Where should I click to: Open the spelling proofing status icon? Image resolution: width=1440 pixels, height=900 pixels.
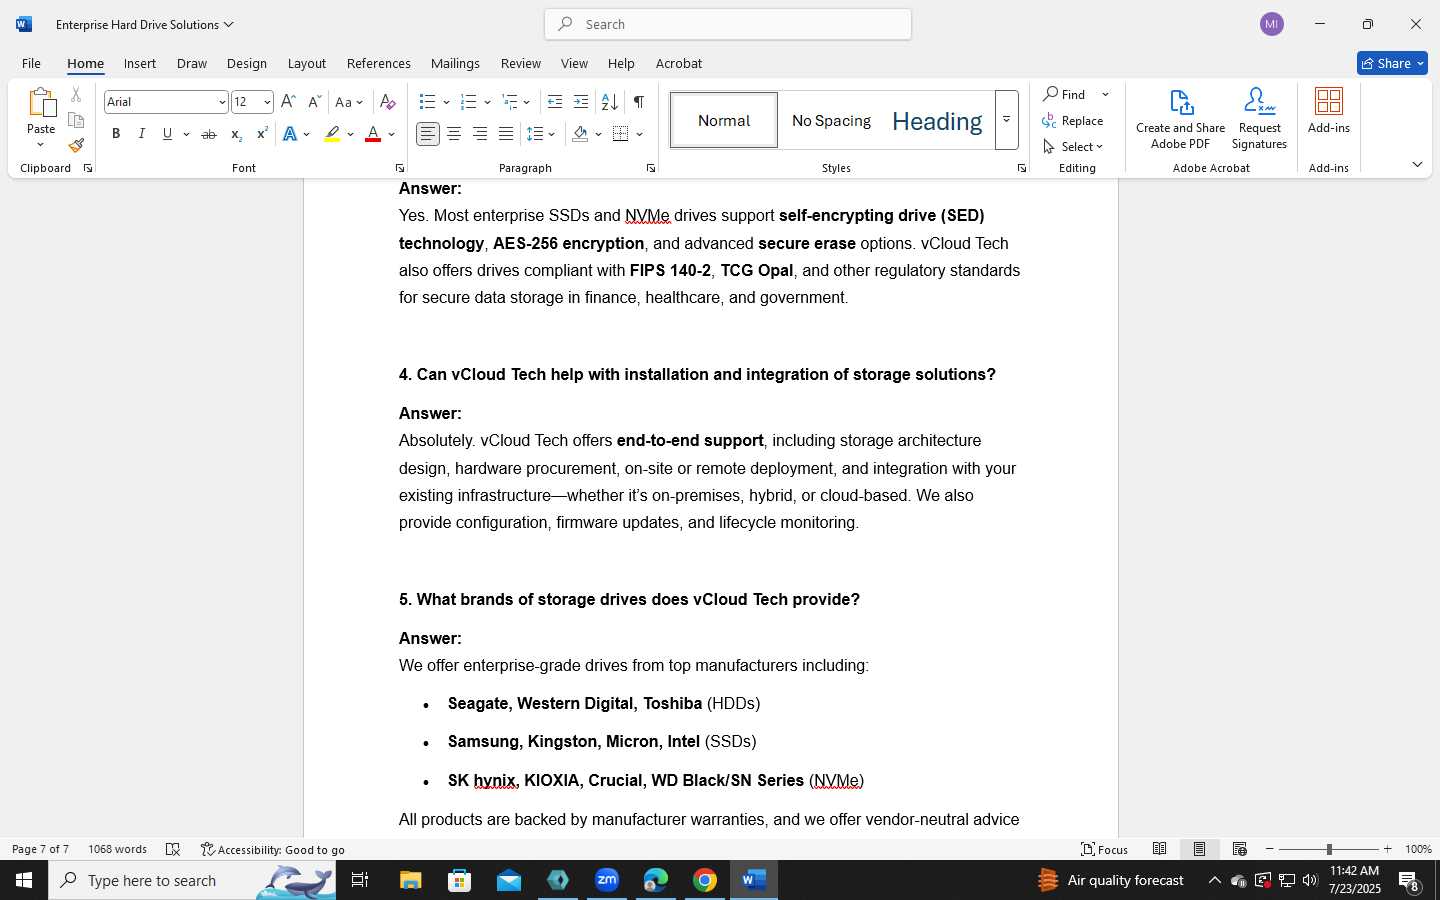click(x=173, y=849)
